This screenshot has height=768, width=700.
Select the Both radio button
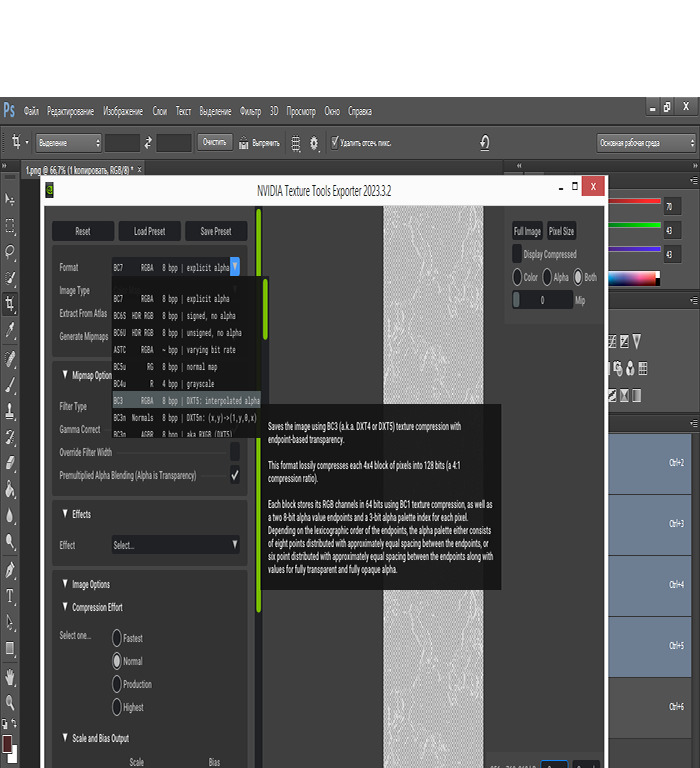coord(578,277)
